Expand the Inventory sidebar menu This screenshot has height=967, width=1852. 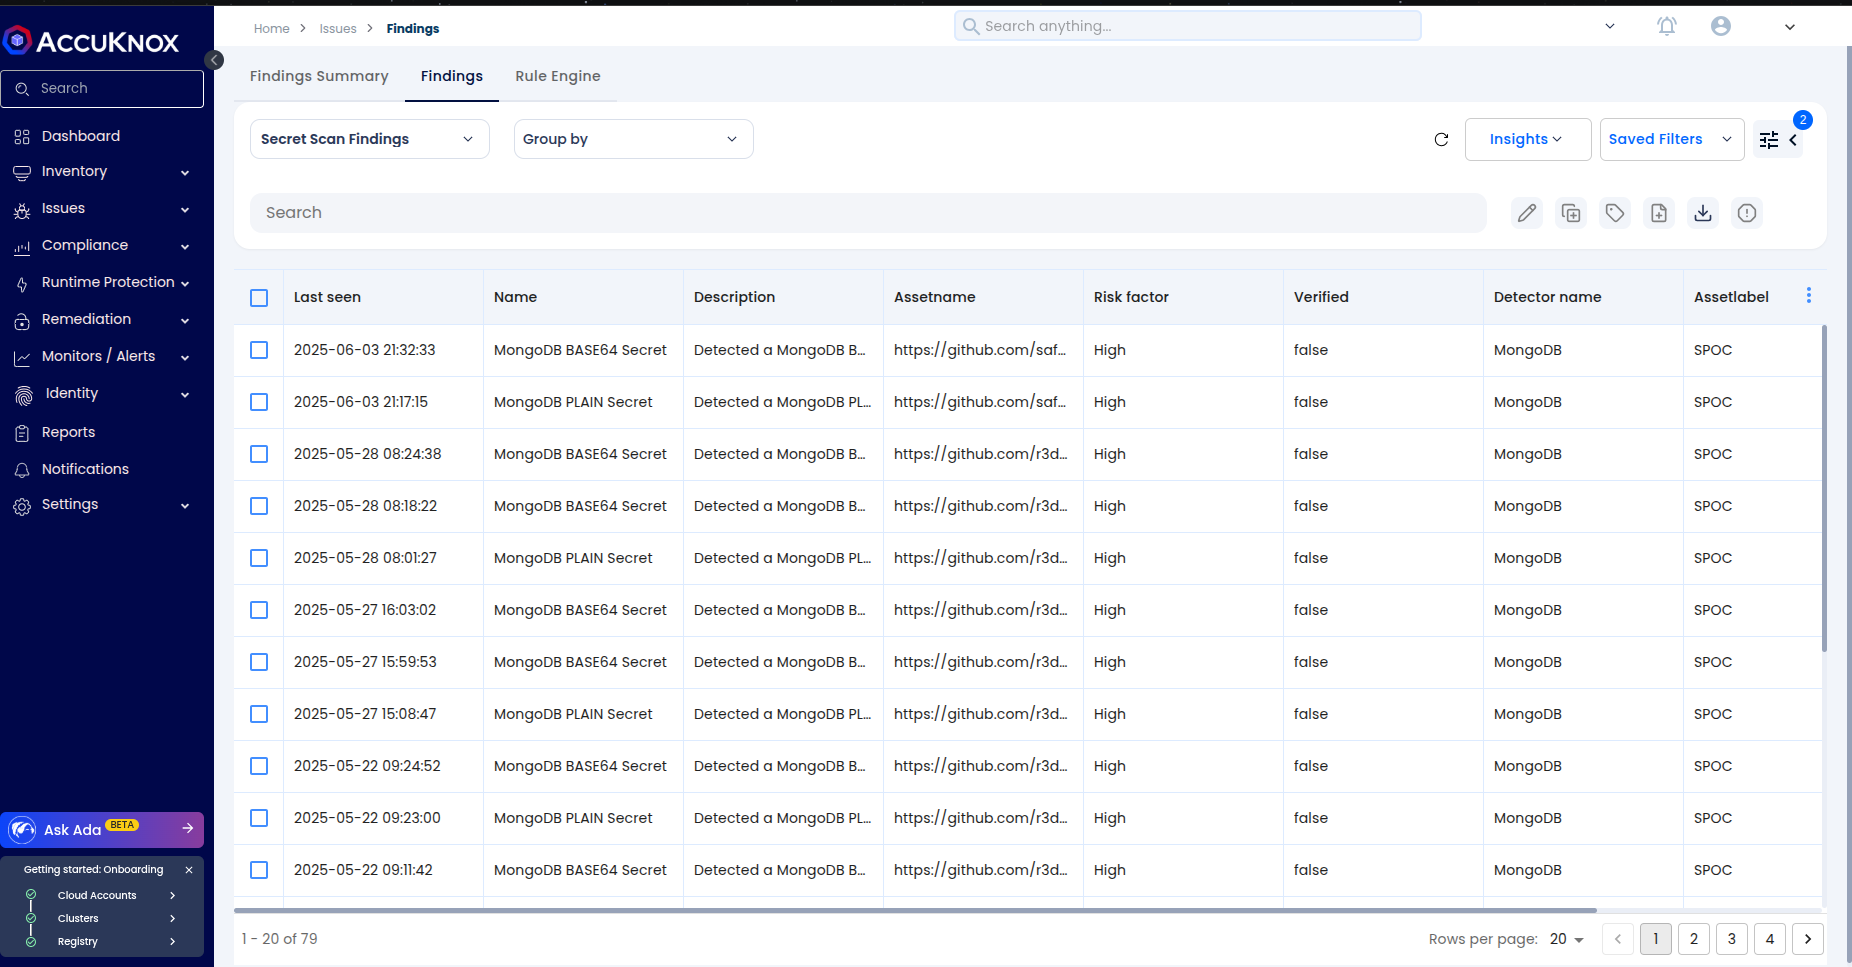coord(102,172)
